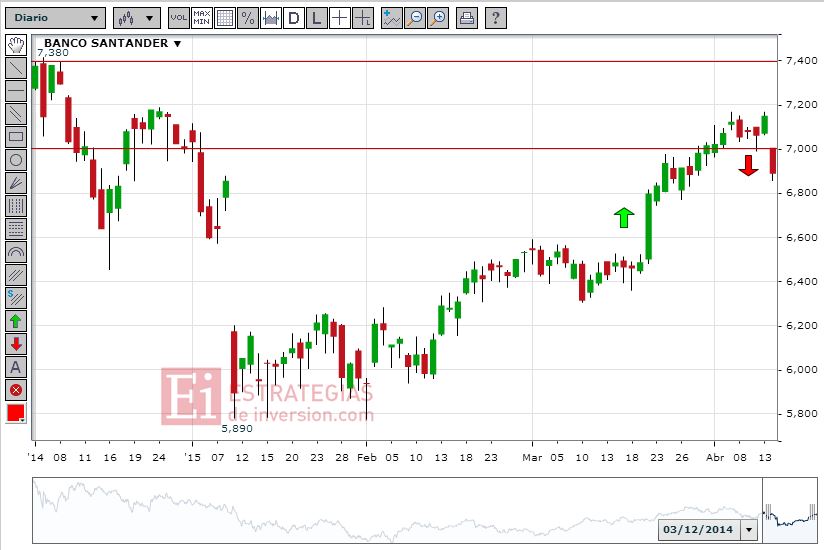
Task: Click the 6,600 price axis label
Action: (801, 237)
